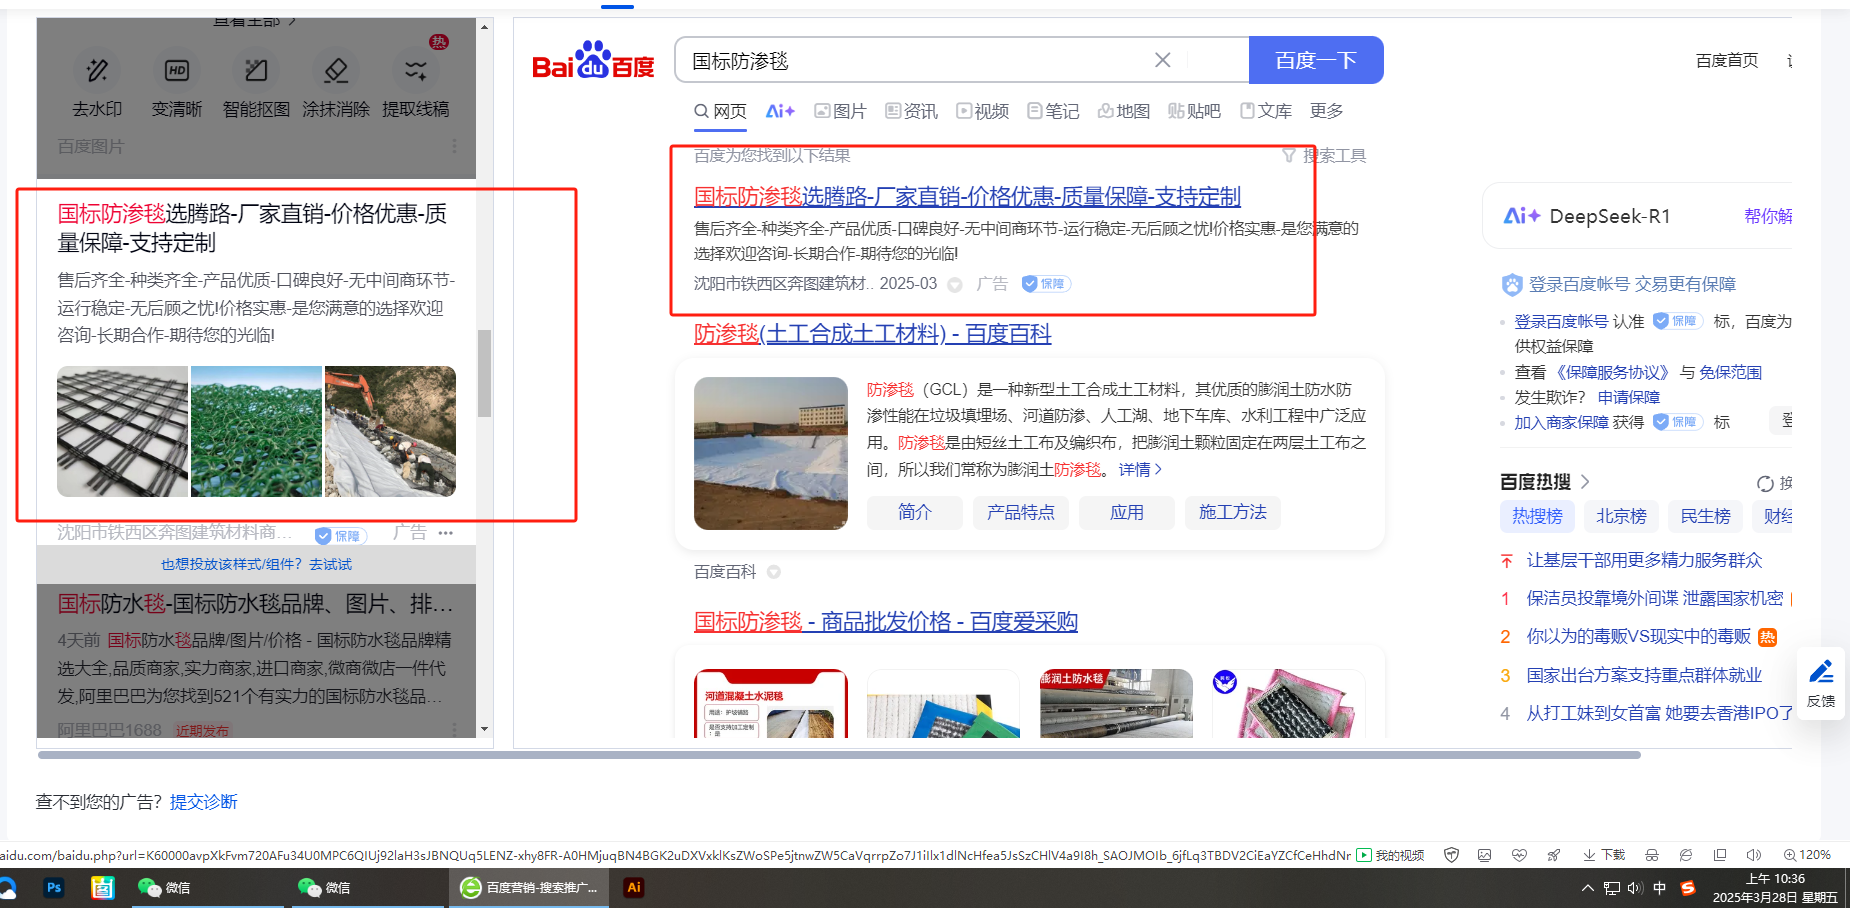Open the 我的视频 status bar button
1850x908 pixels.
(x=1390, y=855)
